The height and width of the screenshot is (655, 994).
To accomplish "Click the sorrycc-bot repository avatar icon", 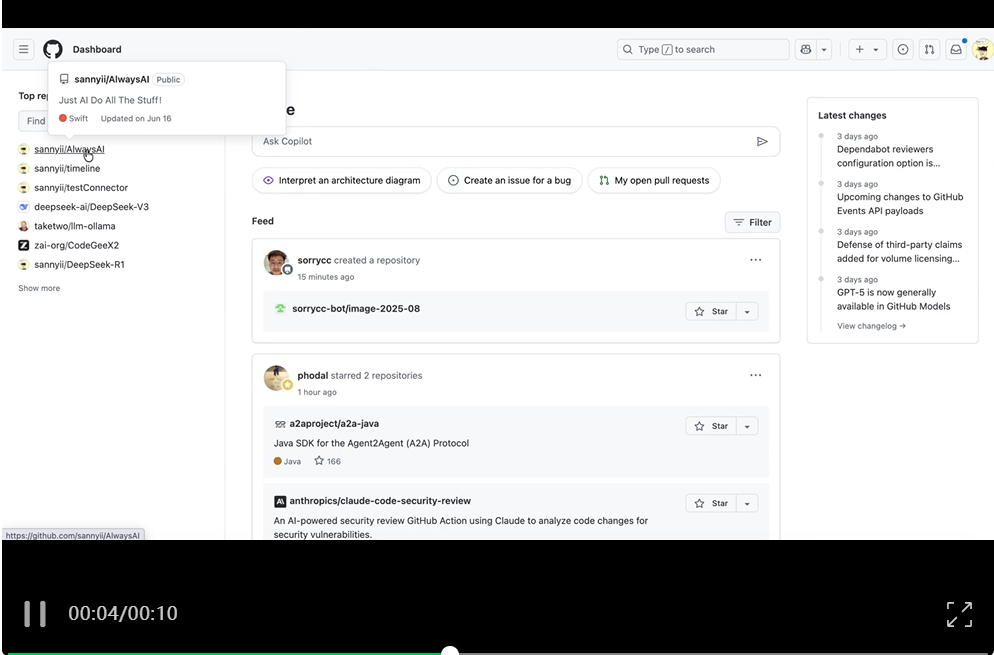I will pyautogui.click(x=280, y=309).
